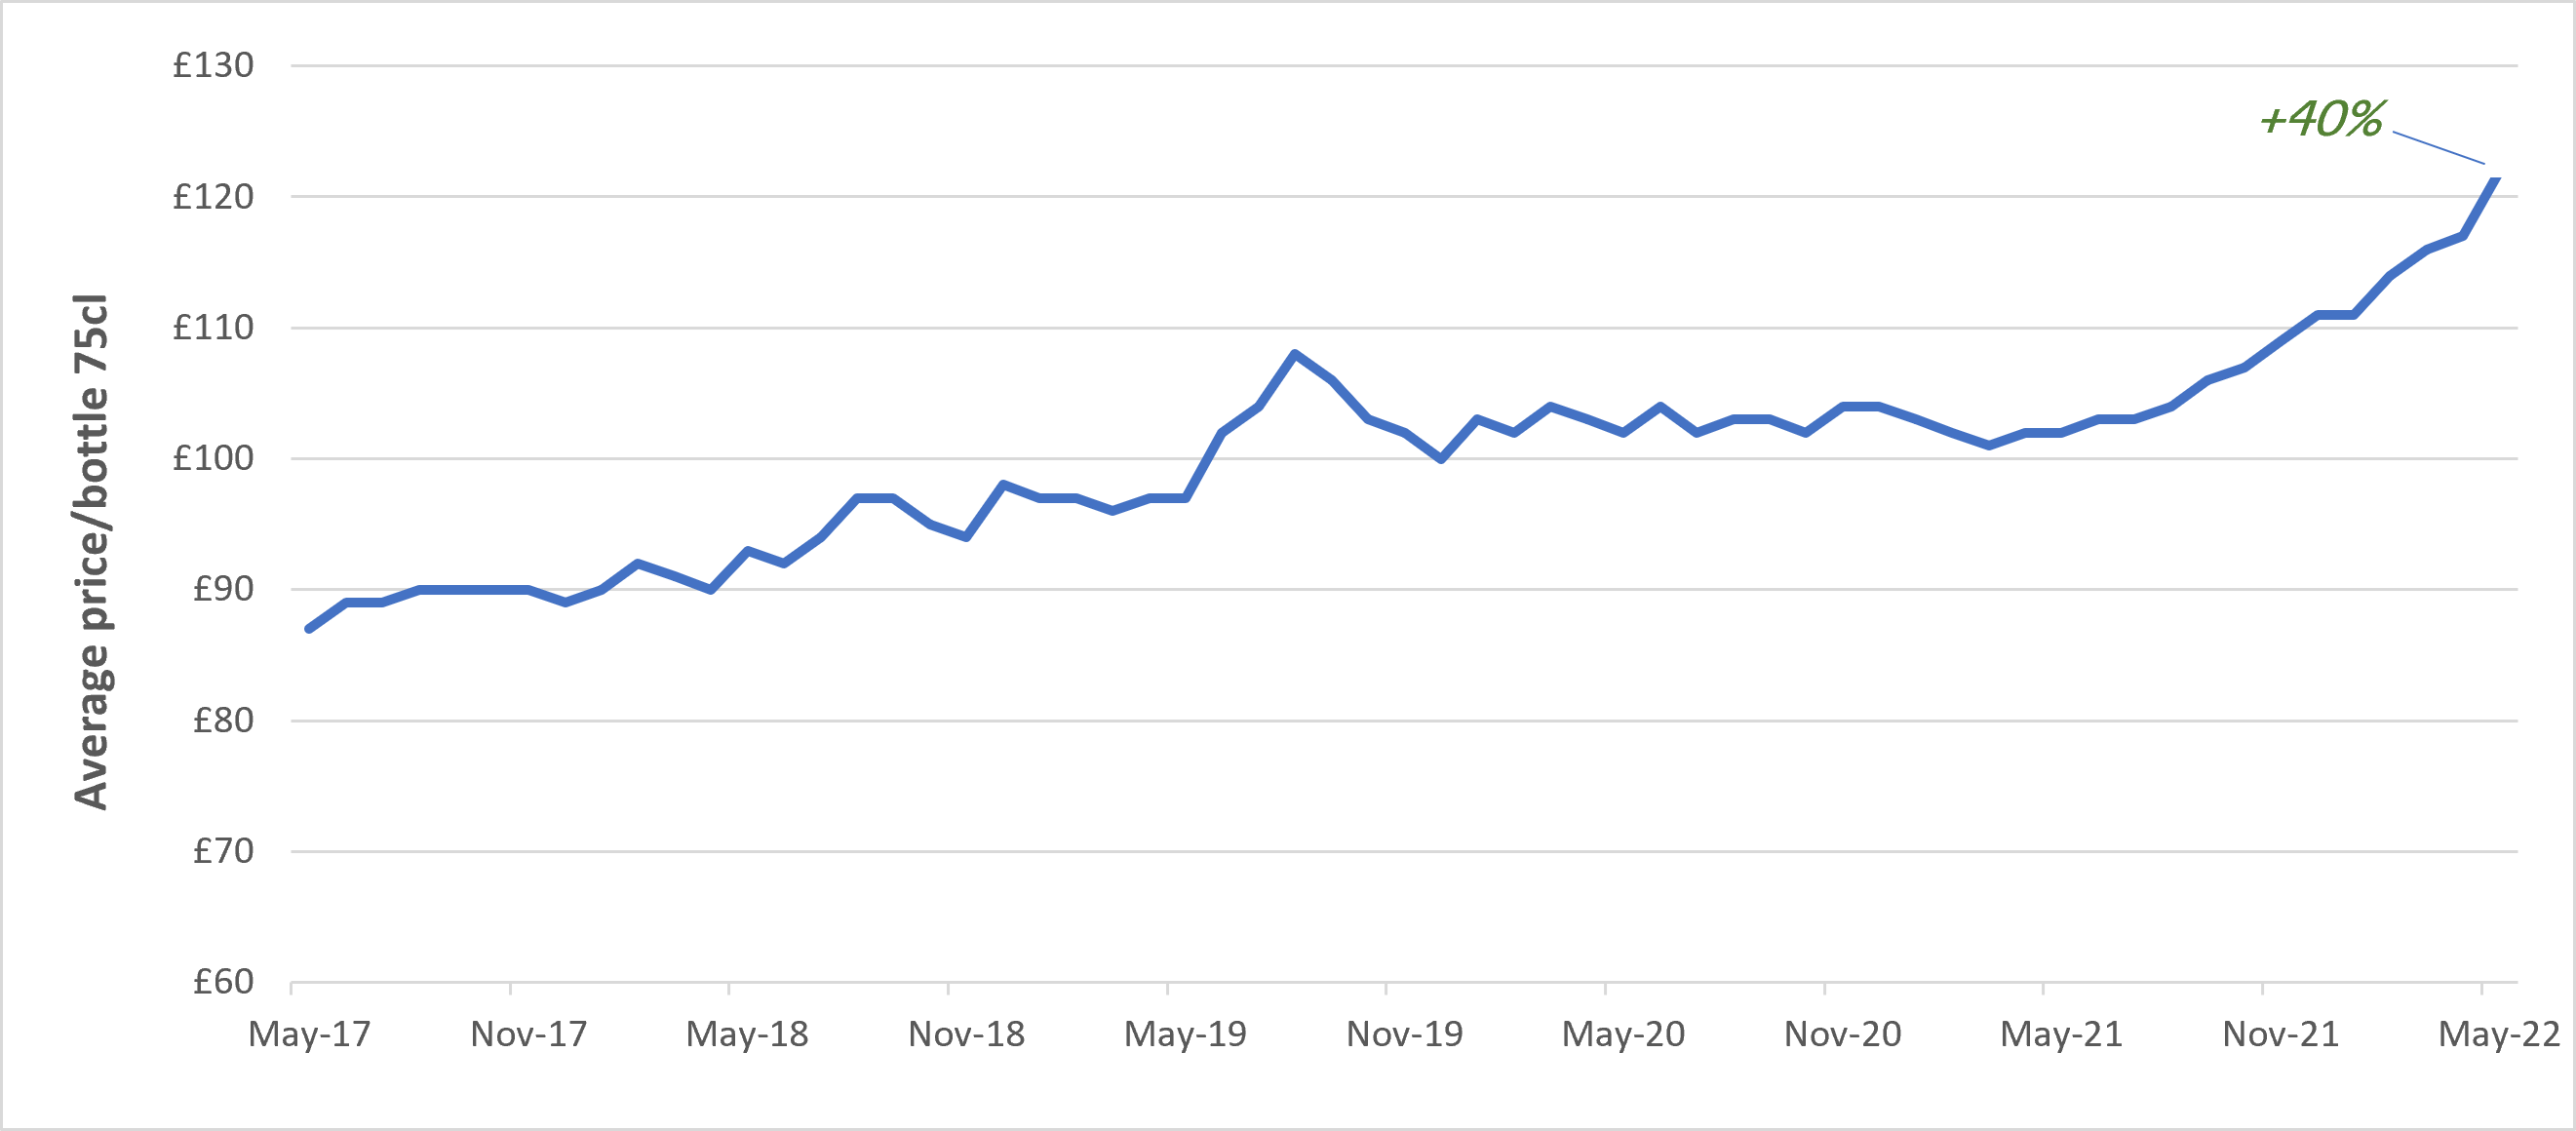Click the May-19 x-axis label
Screen dimensions: 2576x1131
[1185, 1035]
